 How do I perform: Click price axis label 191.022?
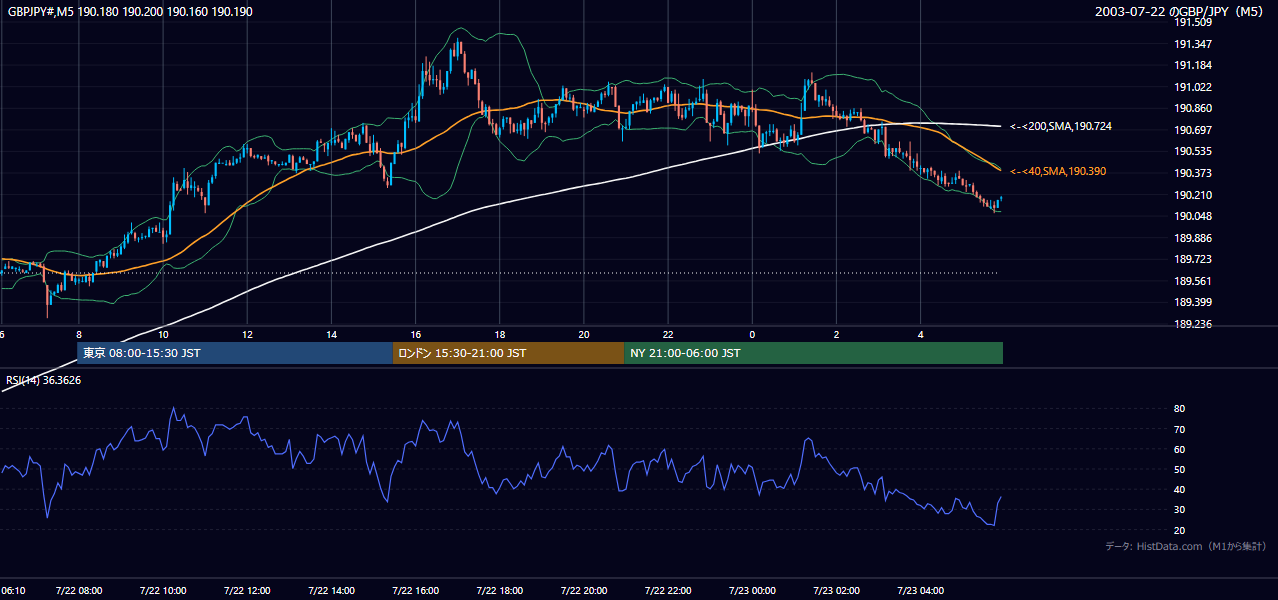[x=1194, y=87]
